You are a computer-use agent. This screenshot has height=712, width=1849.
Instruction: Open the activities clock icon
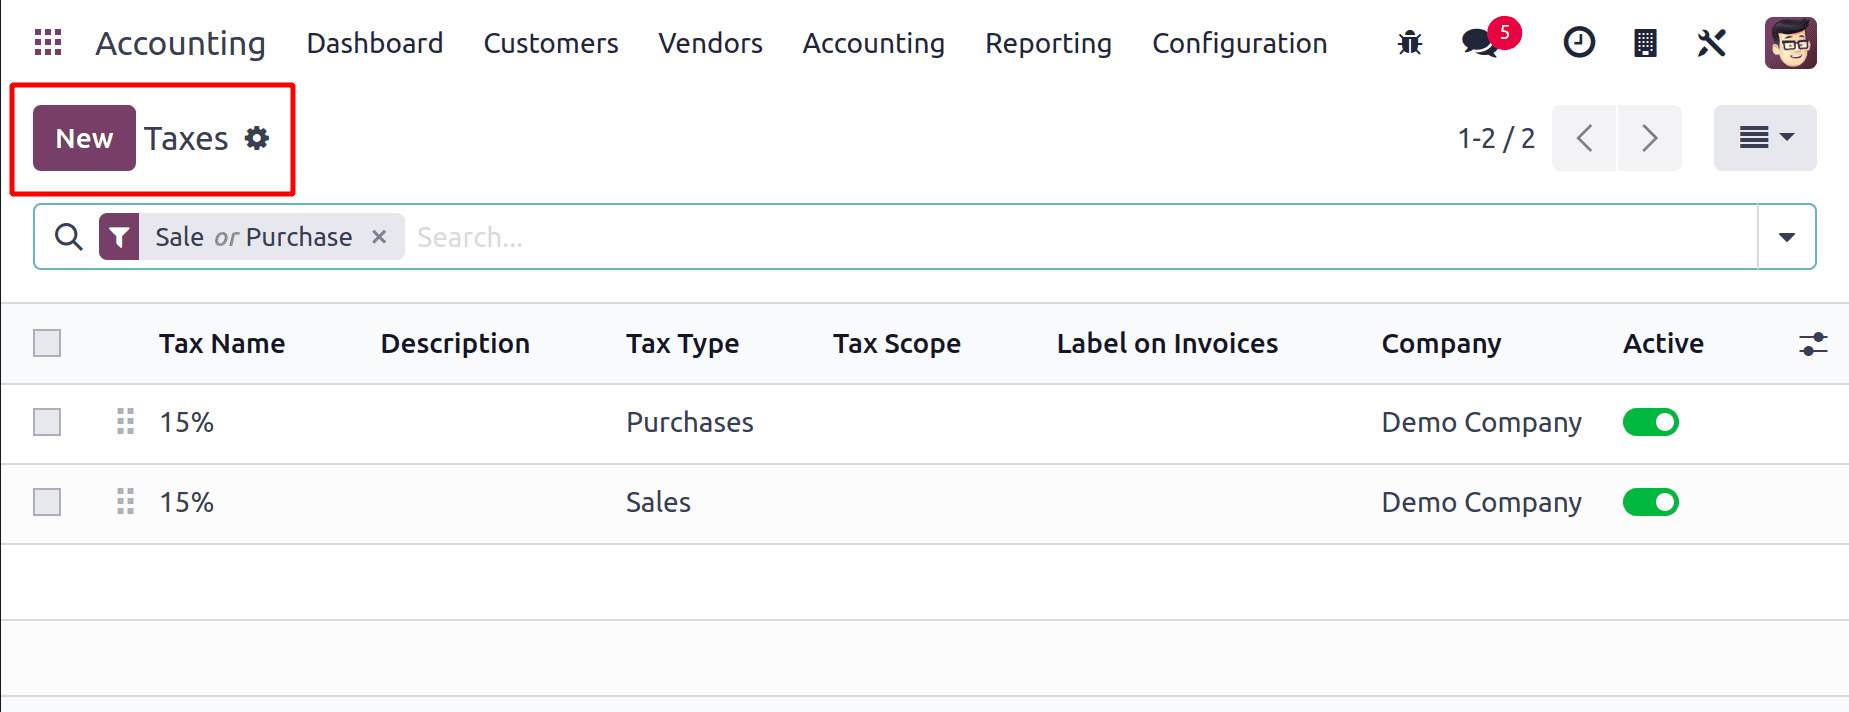[x=1579, y=43]
